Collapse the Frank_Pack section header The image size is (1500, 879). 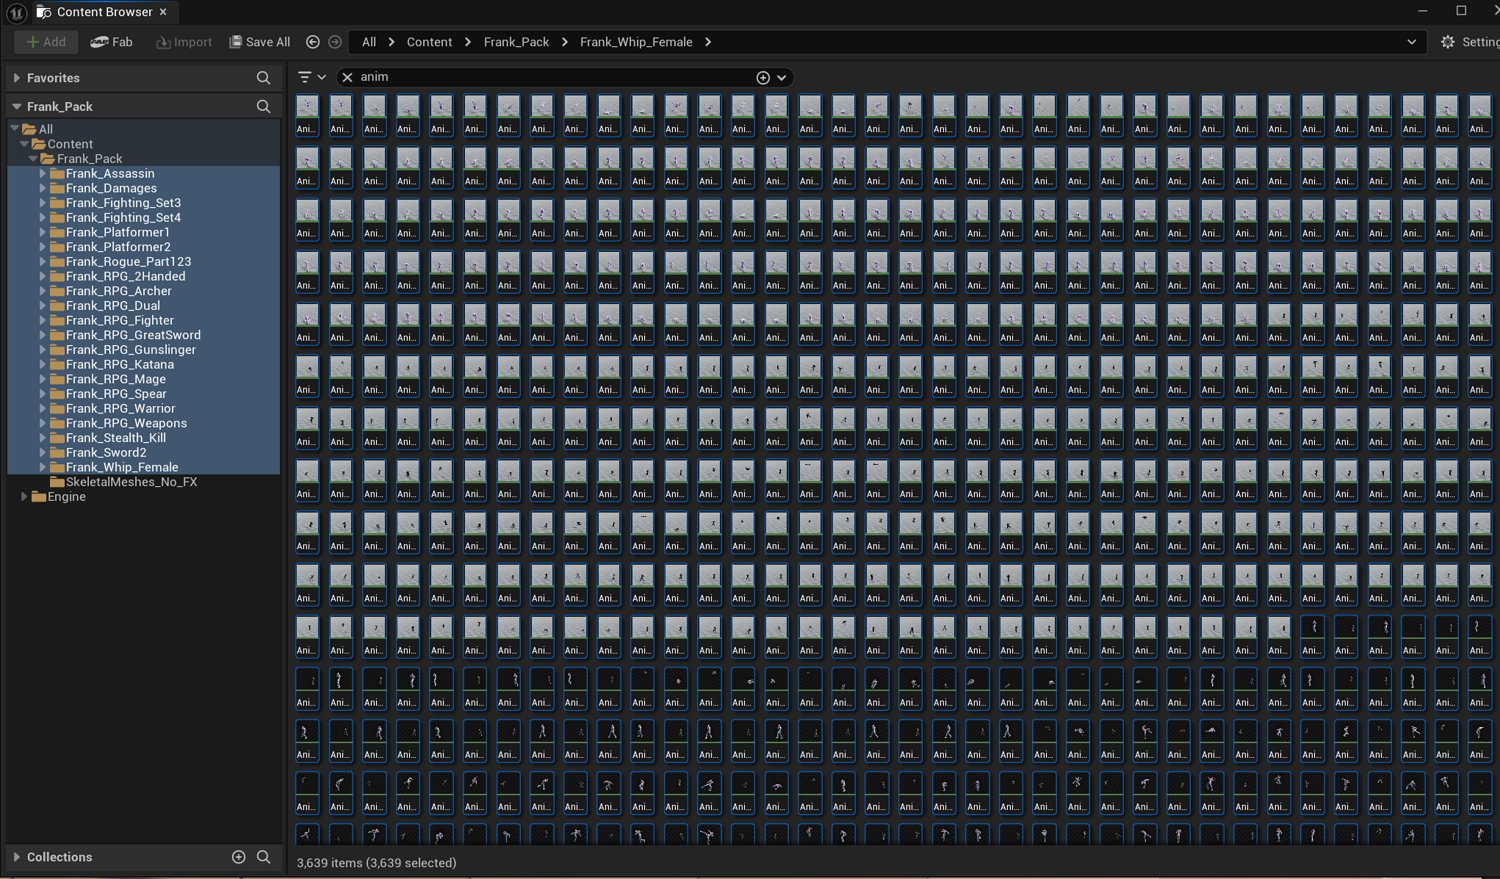click(x=17, y=106)
